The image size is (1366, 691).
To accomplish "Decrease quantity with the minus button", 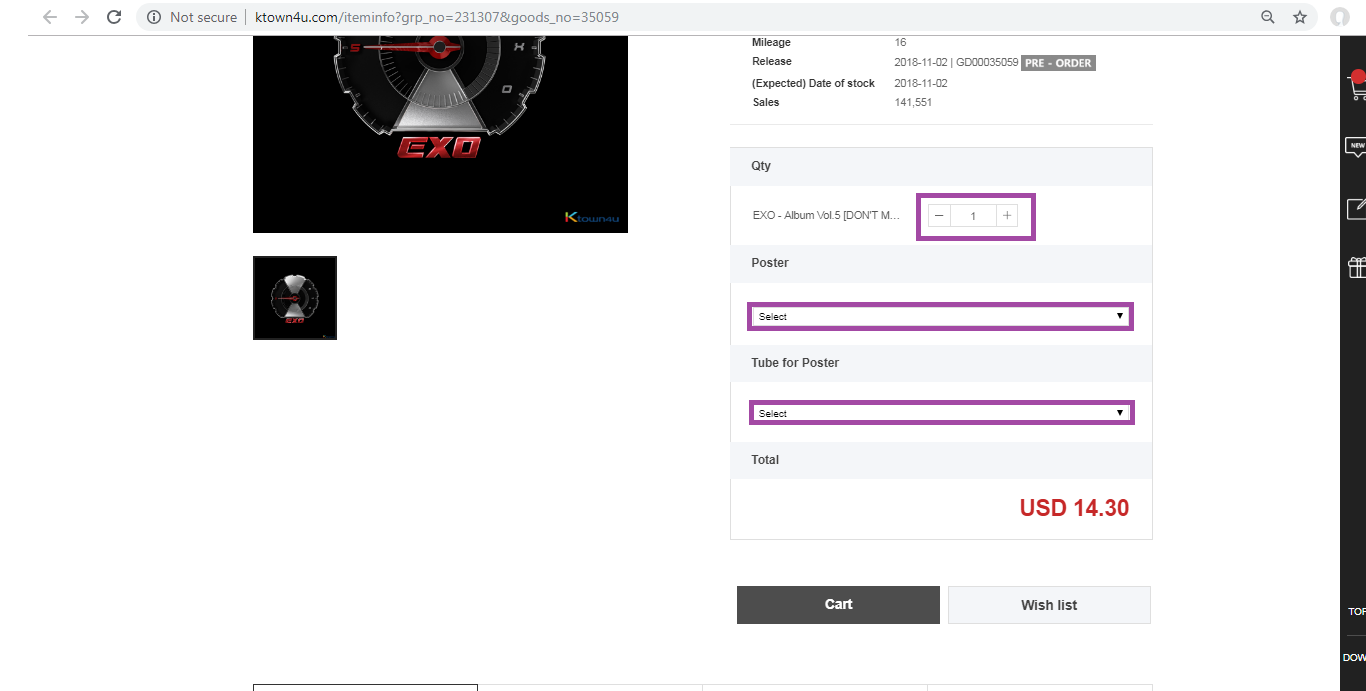I will pyautogui.click(x=939, y=216).
